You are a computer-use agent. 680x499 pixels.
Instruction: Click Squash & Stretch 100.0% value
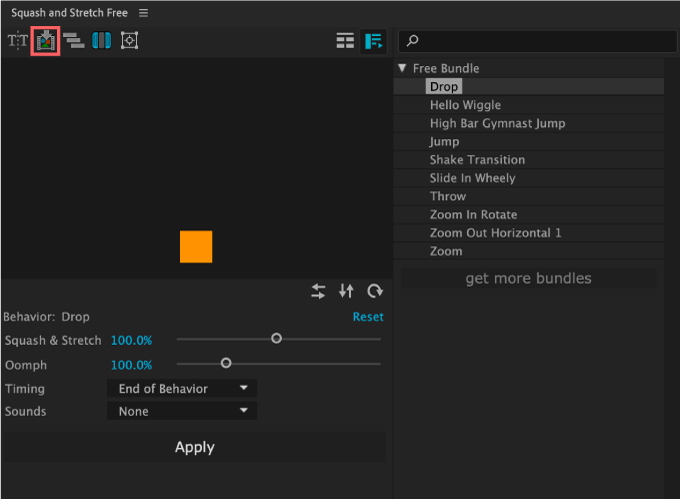tap(131, 341)
